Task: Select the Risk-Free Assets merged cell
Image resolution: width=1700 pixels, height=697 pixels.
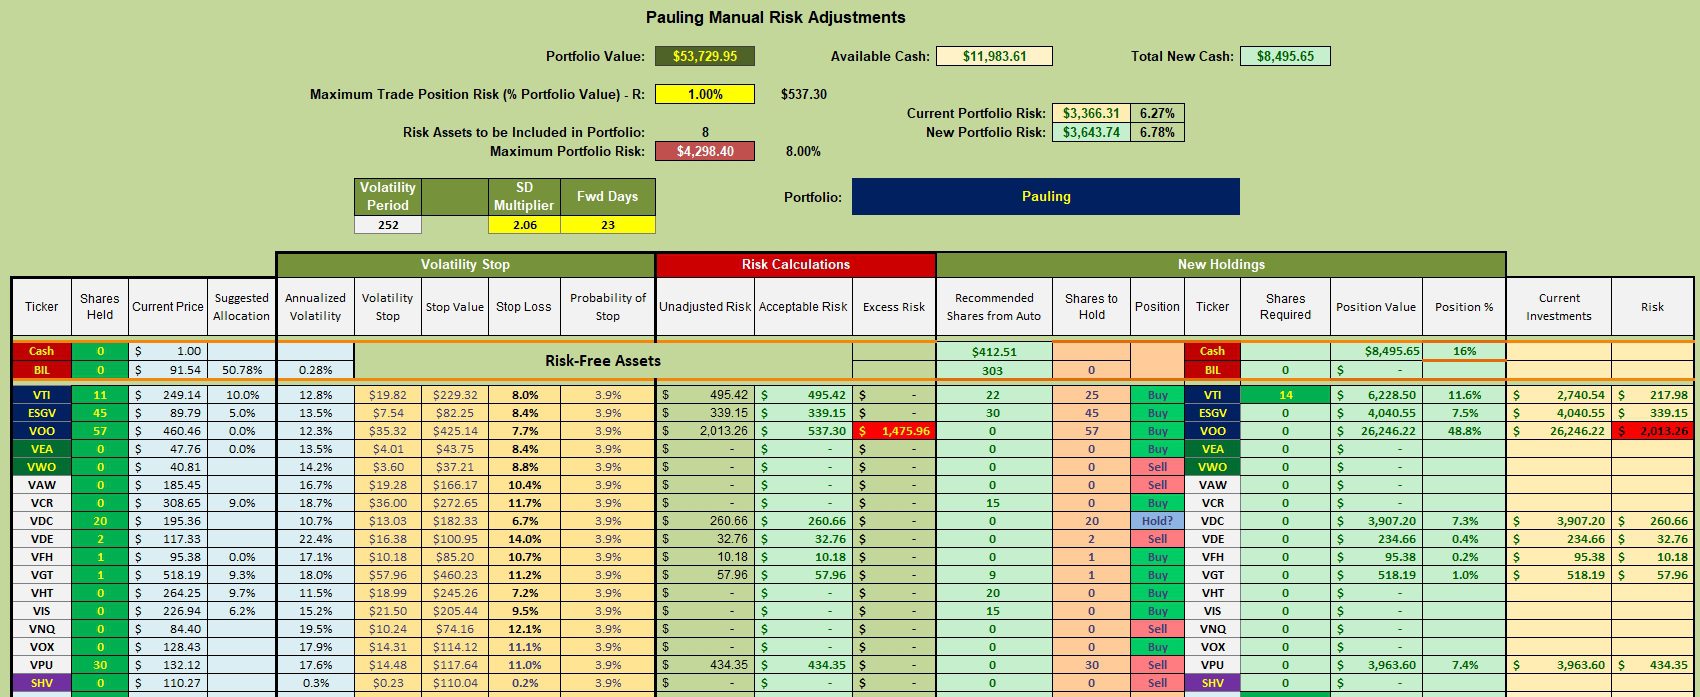Action: click(x=603, y=361)
